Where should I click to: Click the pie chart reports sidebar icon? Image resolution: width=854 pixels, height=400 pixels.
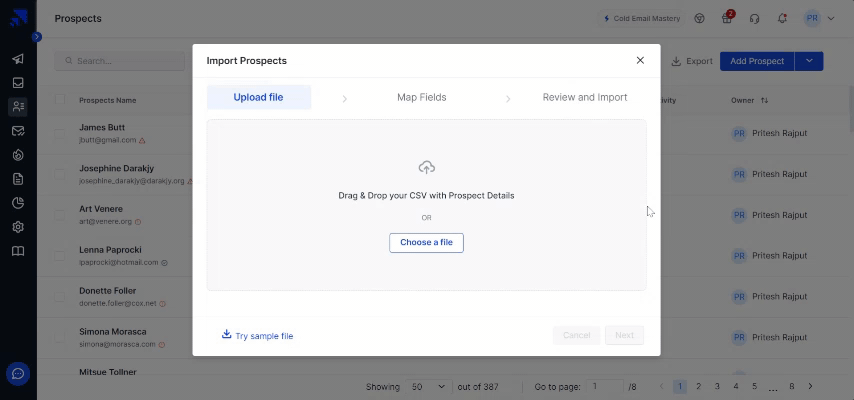[18, 203]
